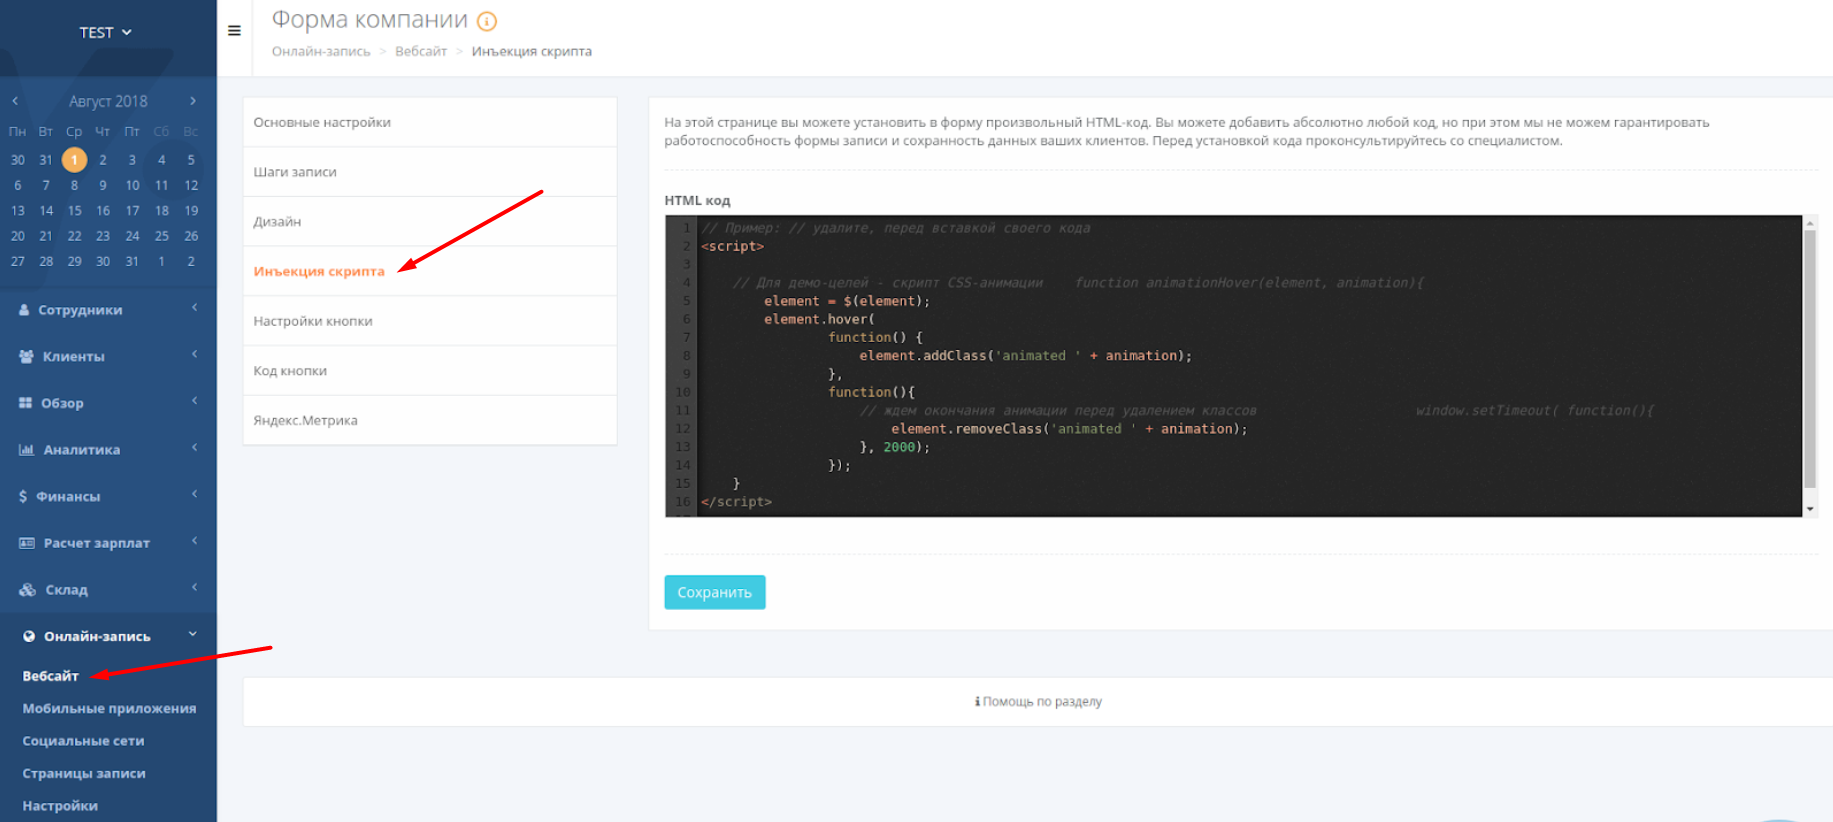
Task: Toggle the hamburger sidebar menu icon
Action: (x=234, y=31)
